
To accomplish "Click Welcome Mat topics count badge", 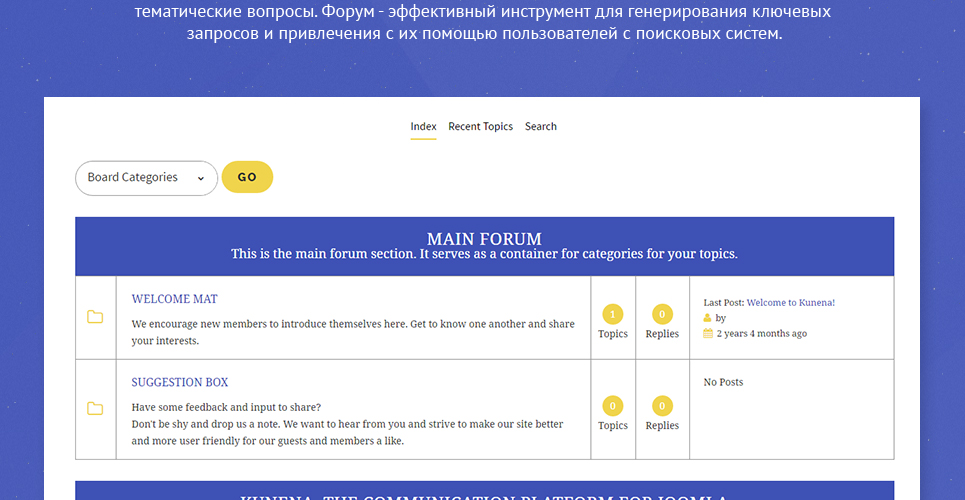I will tap(612, 315).
